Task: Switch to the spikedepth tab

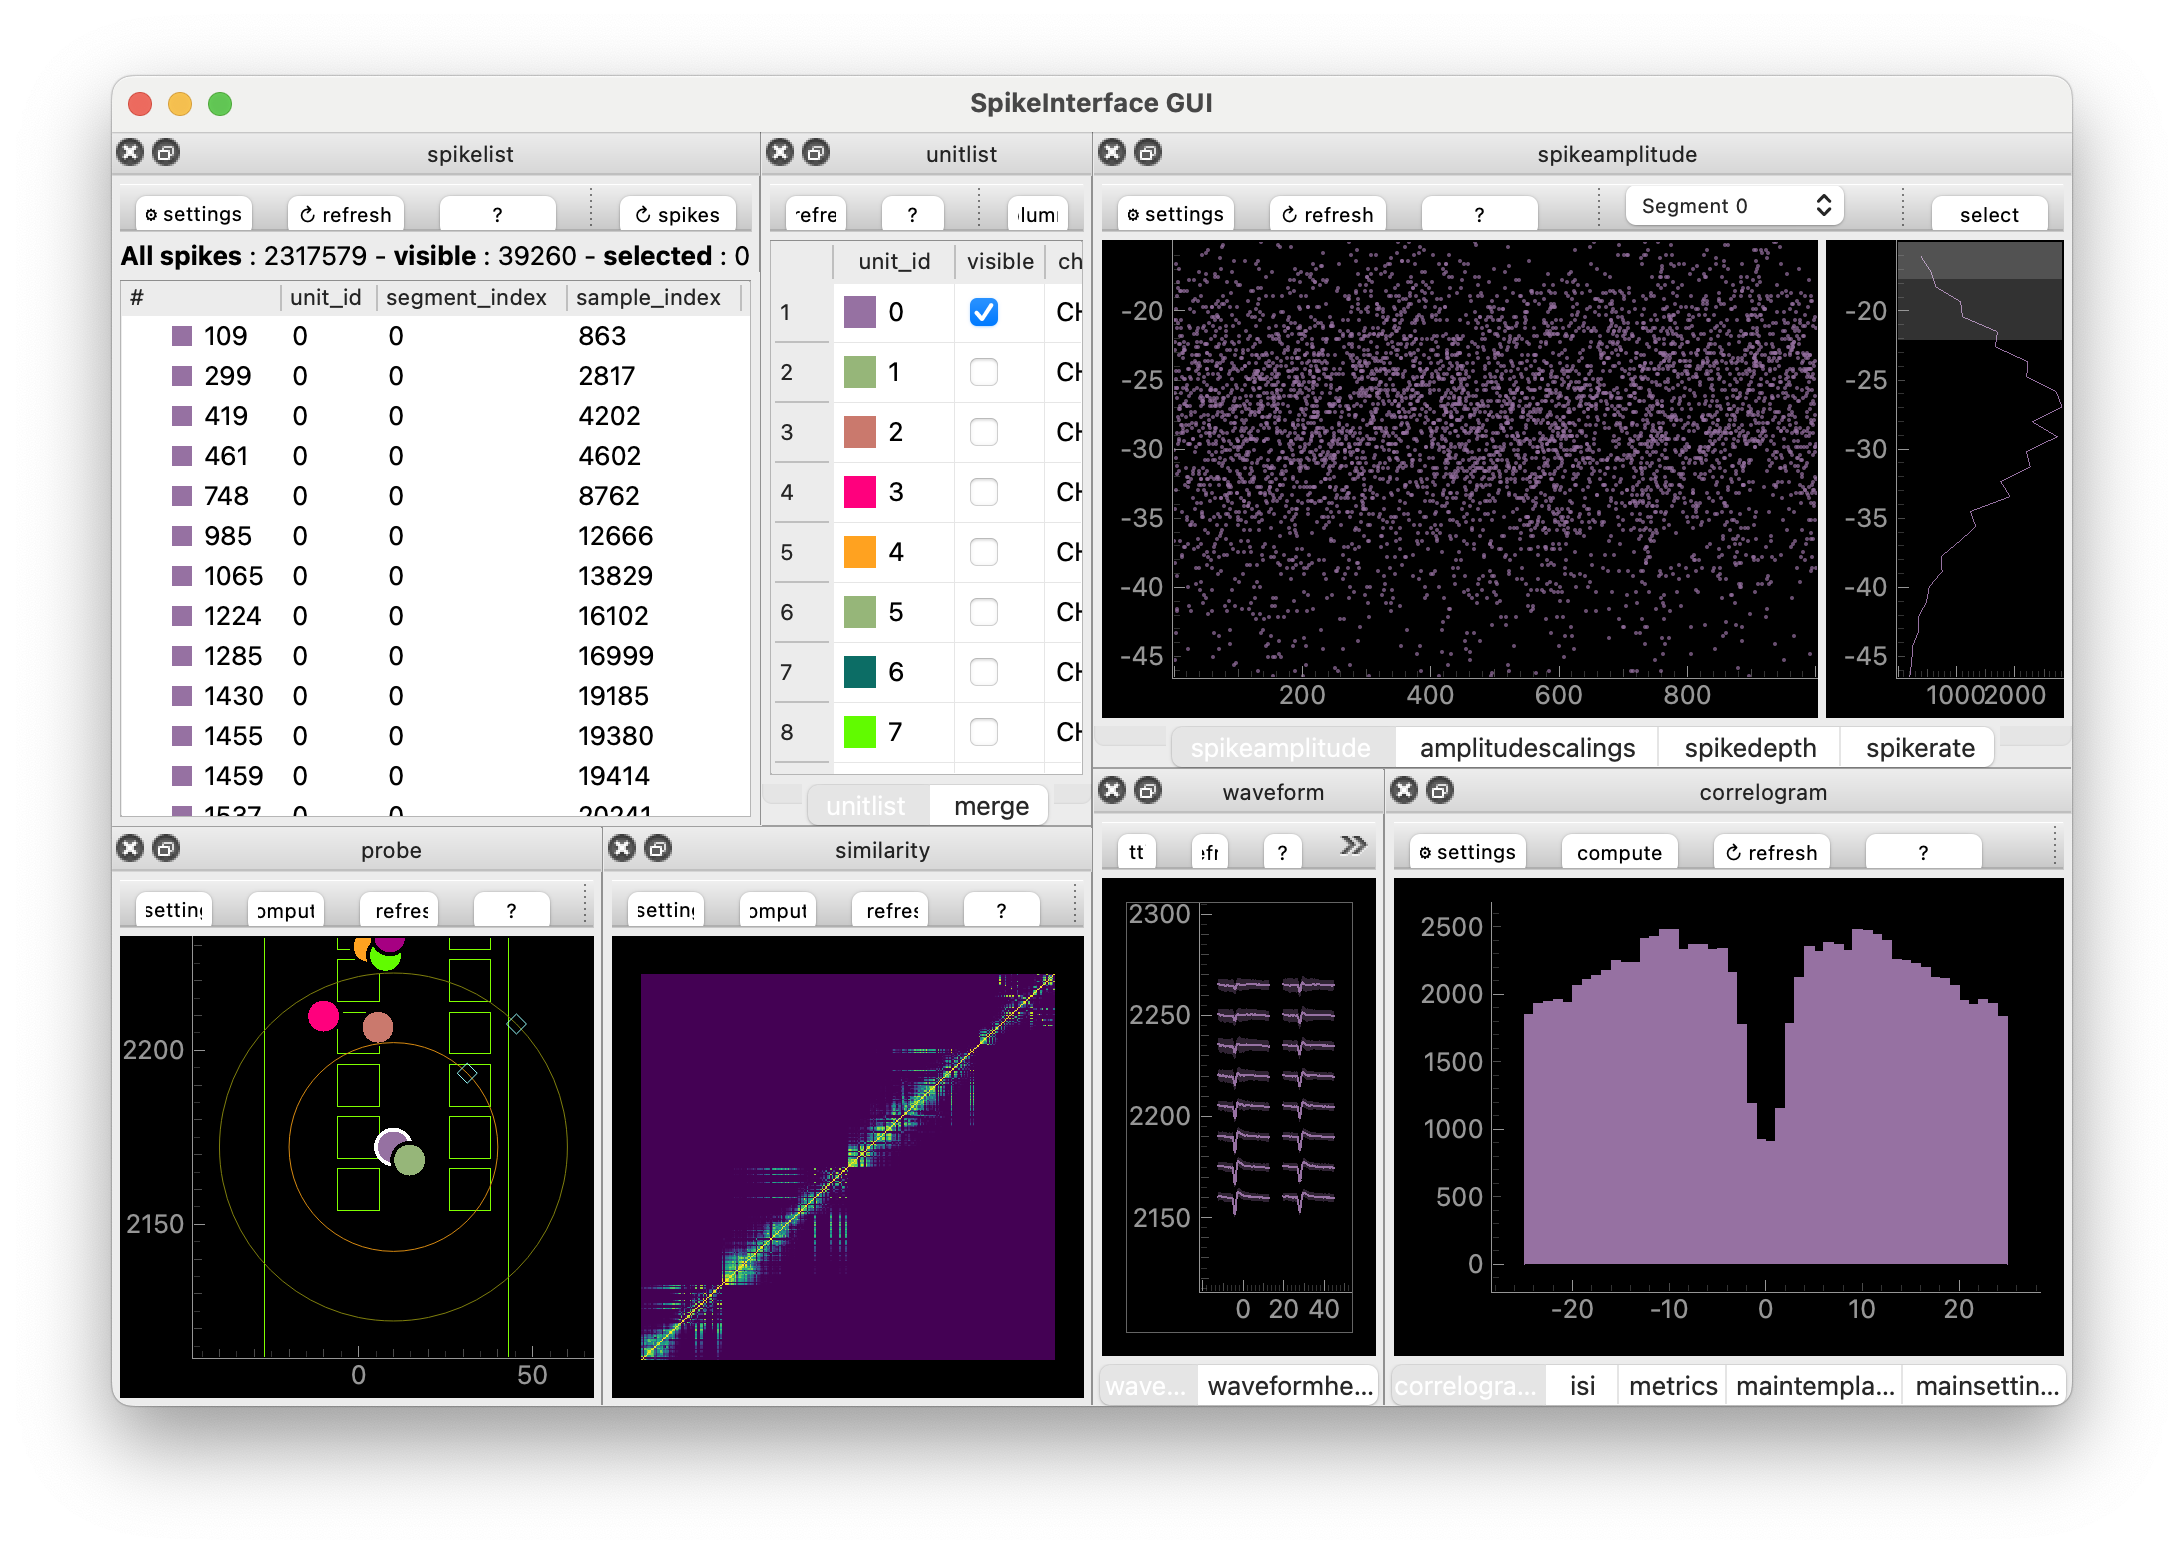Action: [x=1750, y=748]
